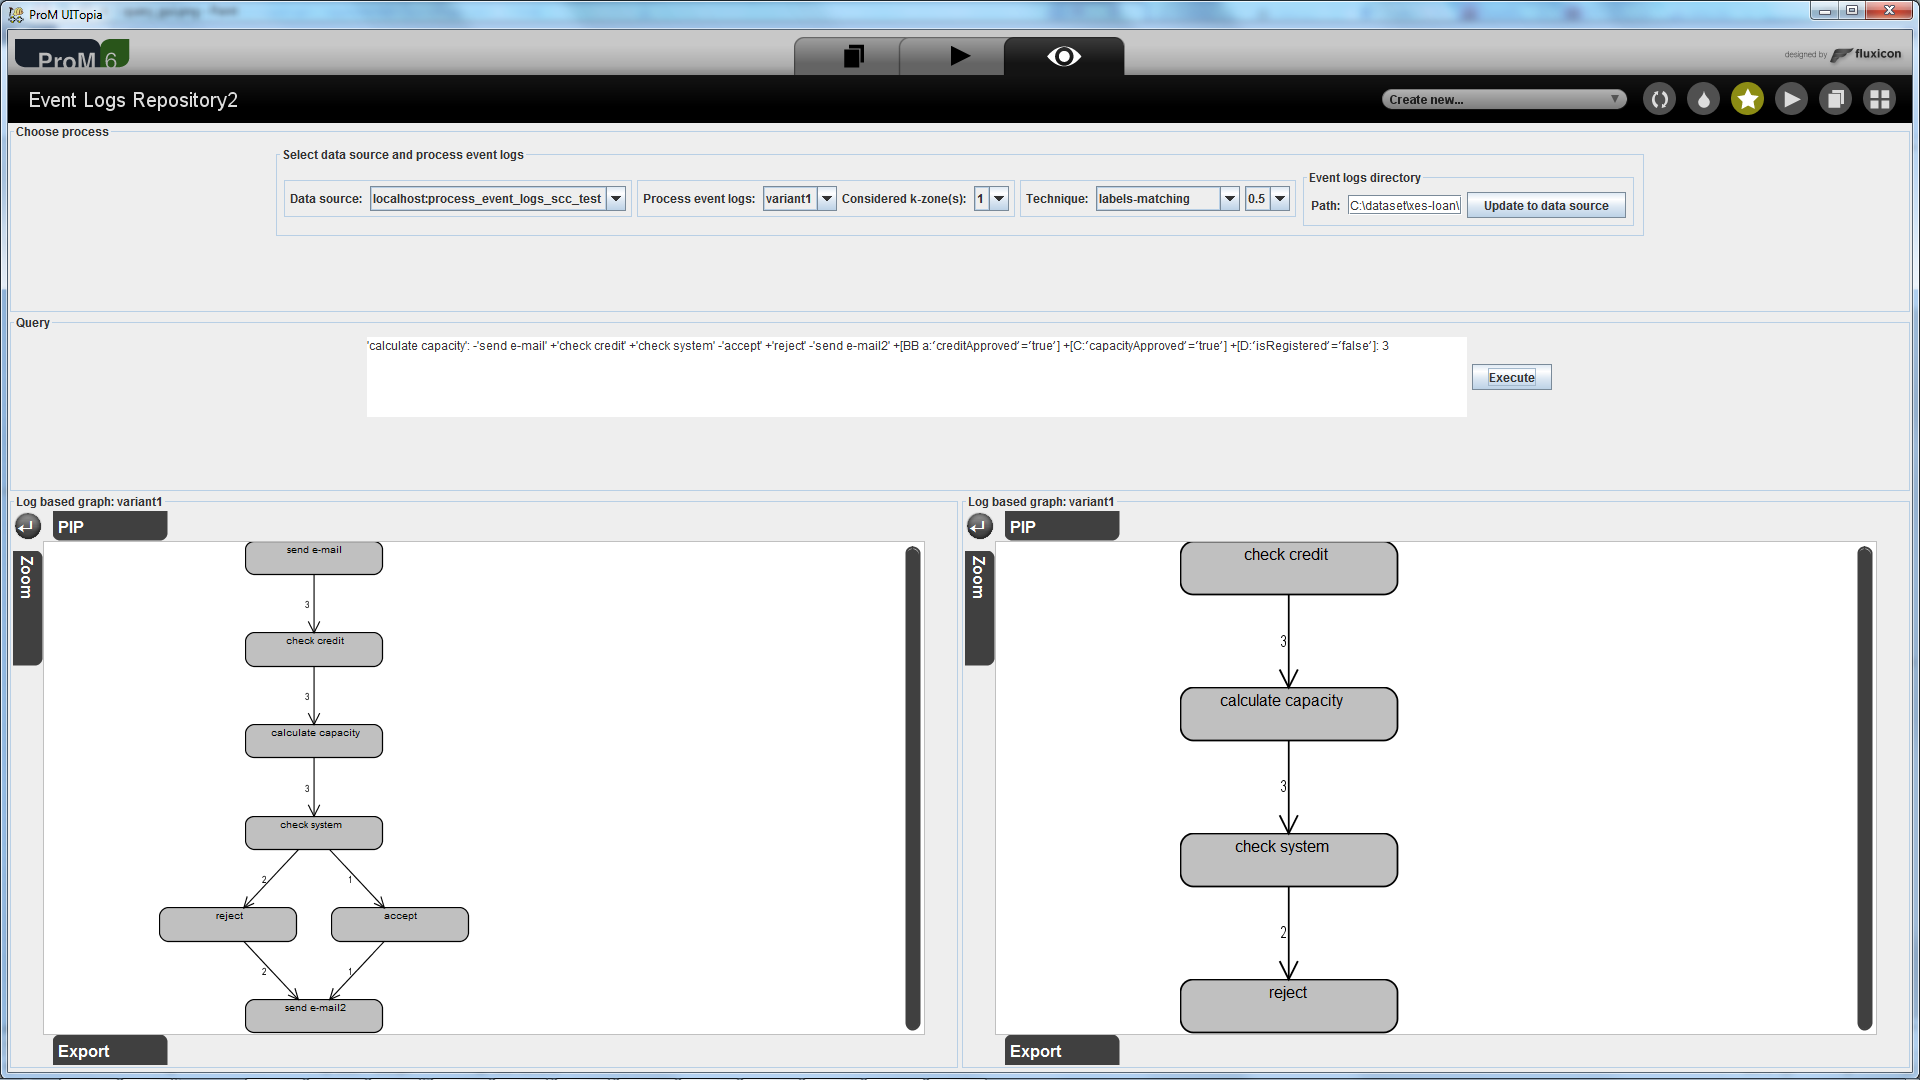Select the 'accept' node in left graph

pyautogui.click(x=400, y=924)
